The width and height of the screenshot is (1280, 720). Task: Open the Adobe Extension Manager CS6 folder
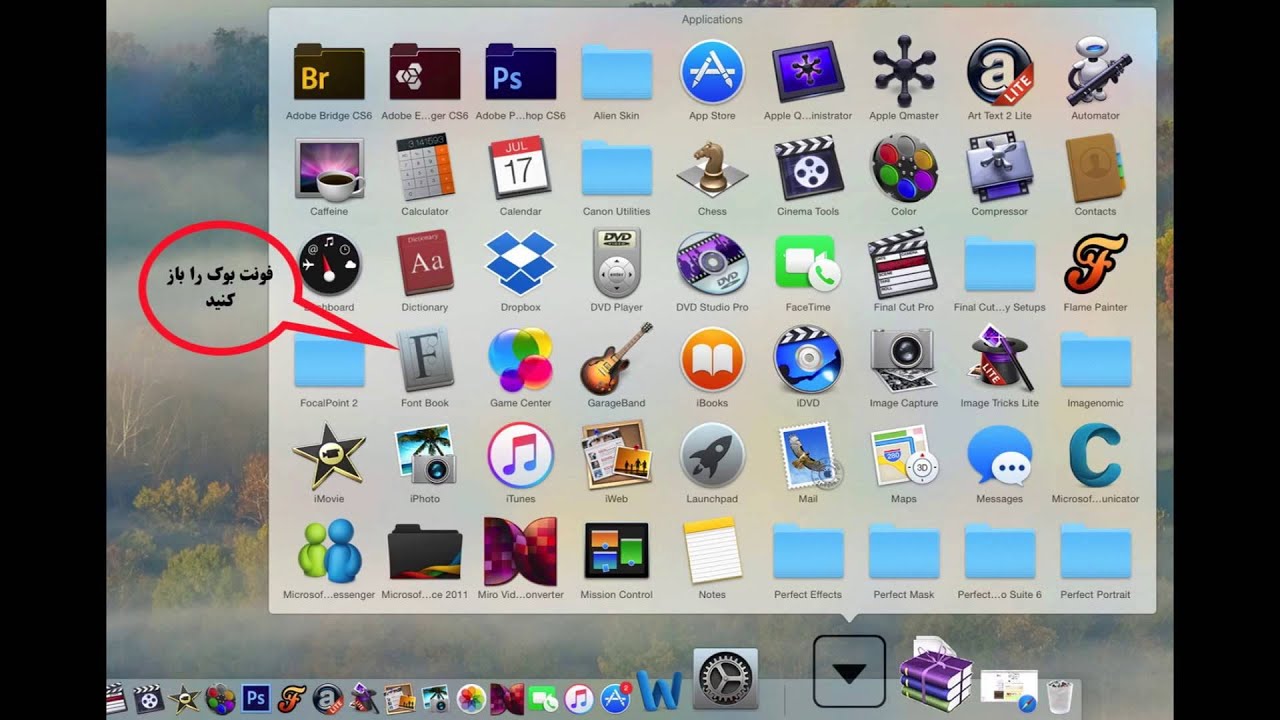(425, 72)
